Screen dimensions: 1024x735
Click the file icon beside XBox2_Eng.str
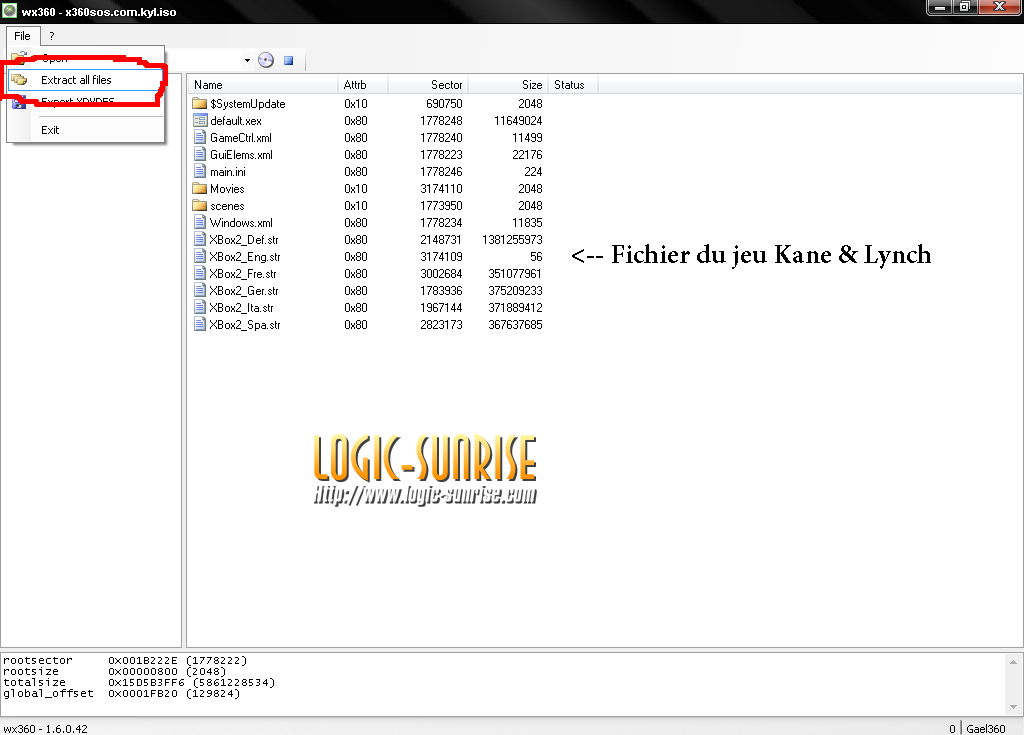[x=200, y=256]
